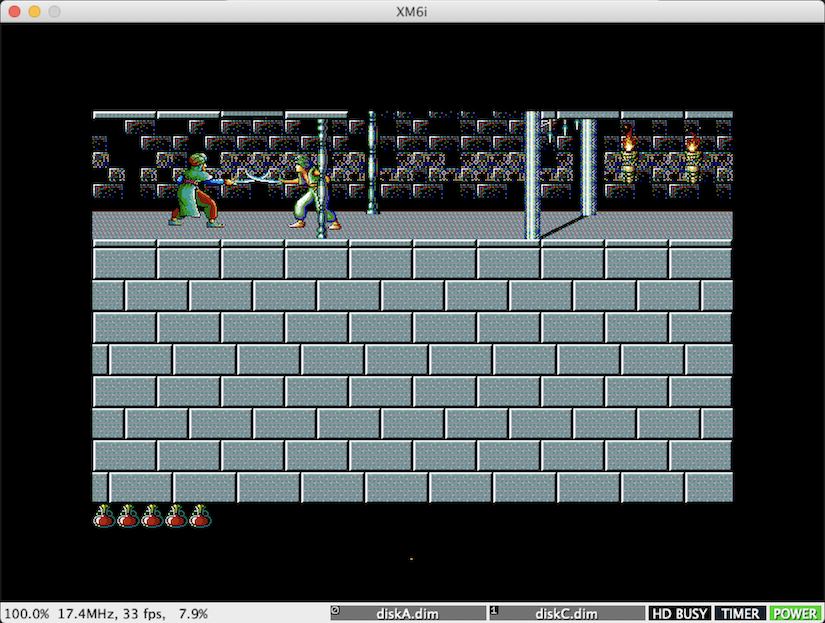Screen dimensions: 825x623
Task: Click the diskA.dim floppy drive 0 indicator
Action: click(408, 614)
